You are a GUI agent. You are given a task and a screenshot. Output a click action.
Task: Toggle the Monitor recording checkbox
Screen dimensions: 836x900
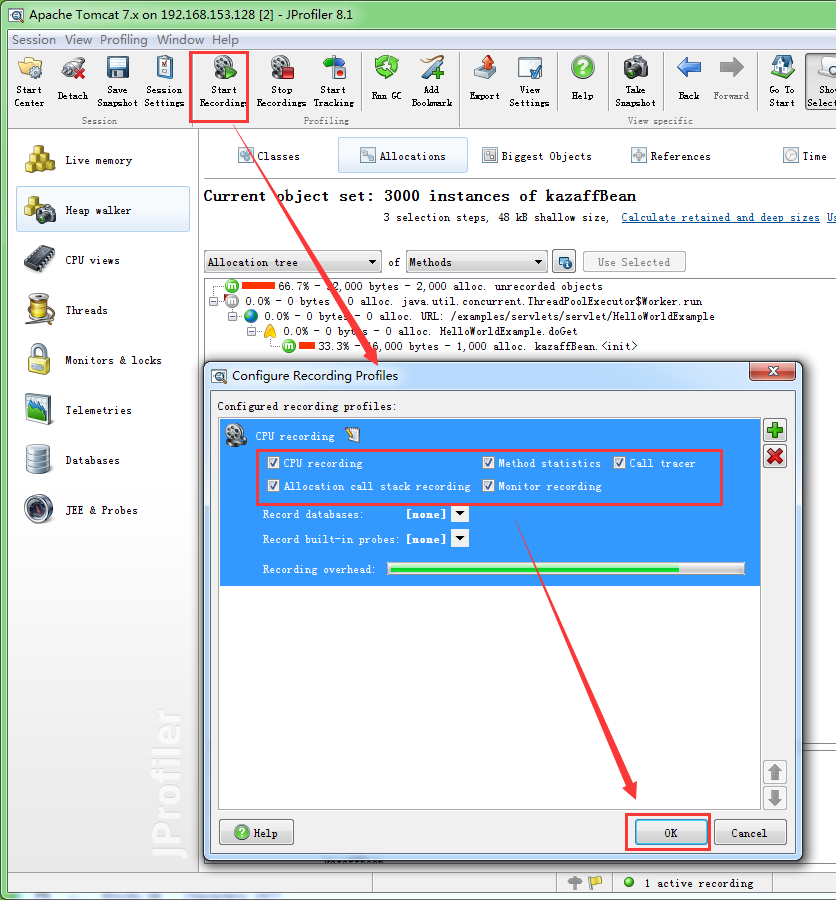pos(488,486)
